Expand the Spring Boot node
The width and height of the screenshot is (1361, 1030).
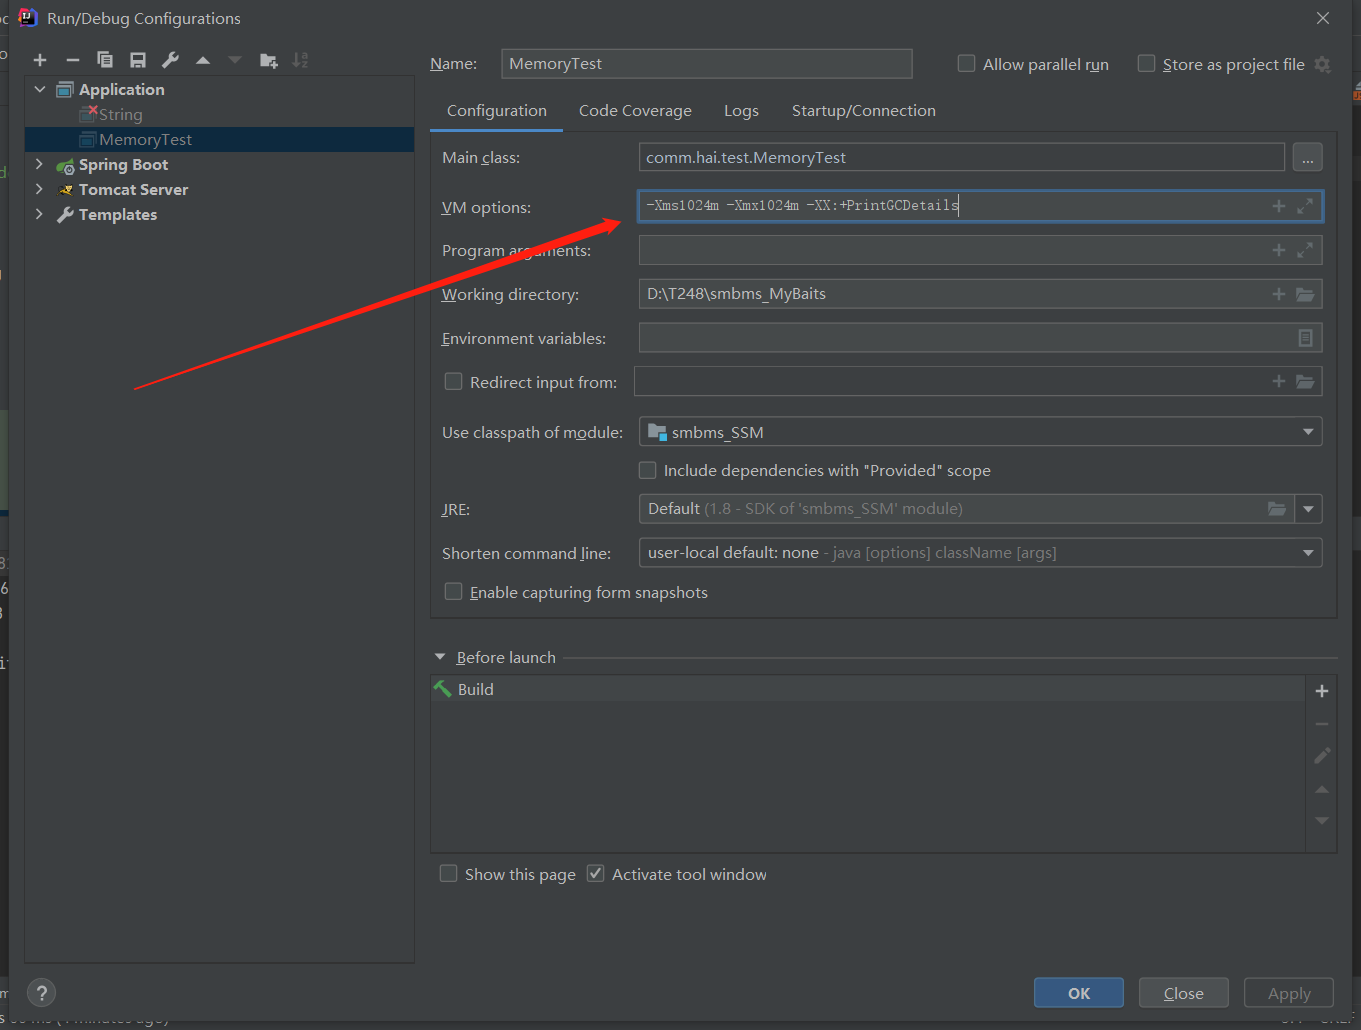[x=39, y=164]
